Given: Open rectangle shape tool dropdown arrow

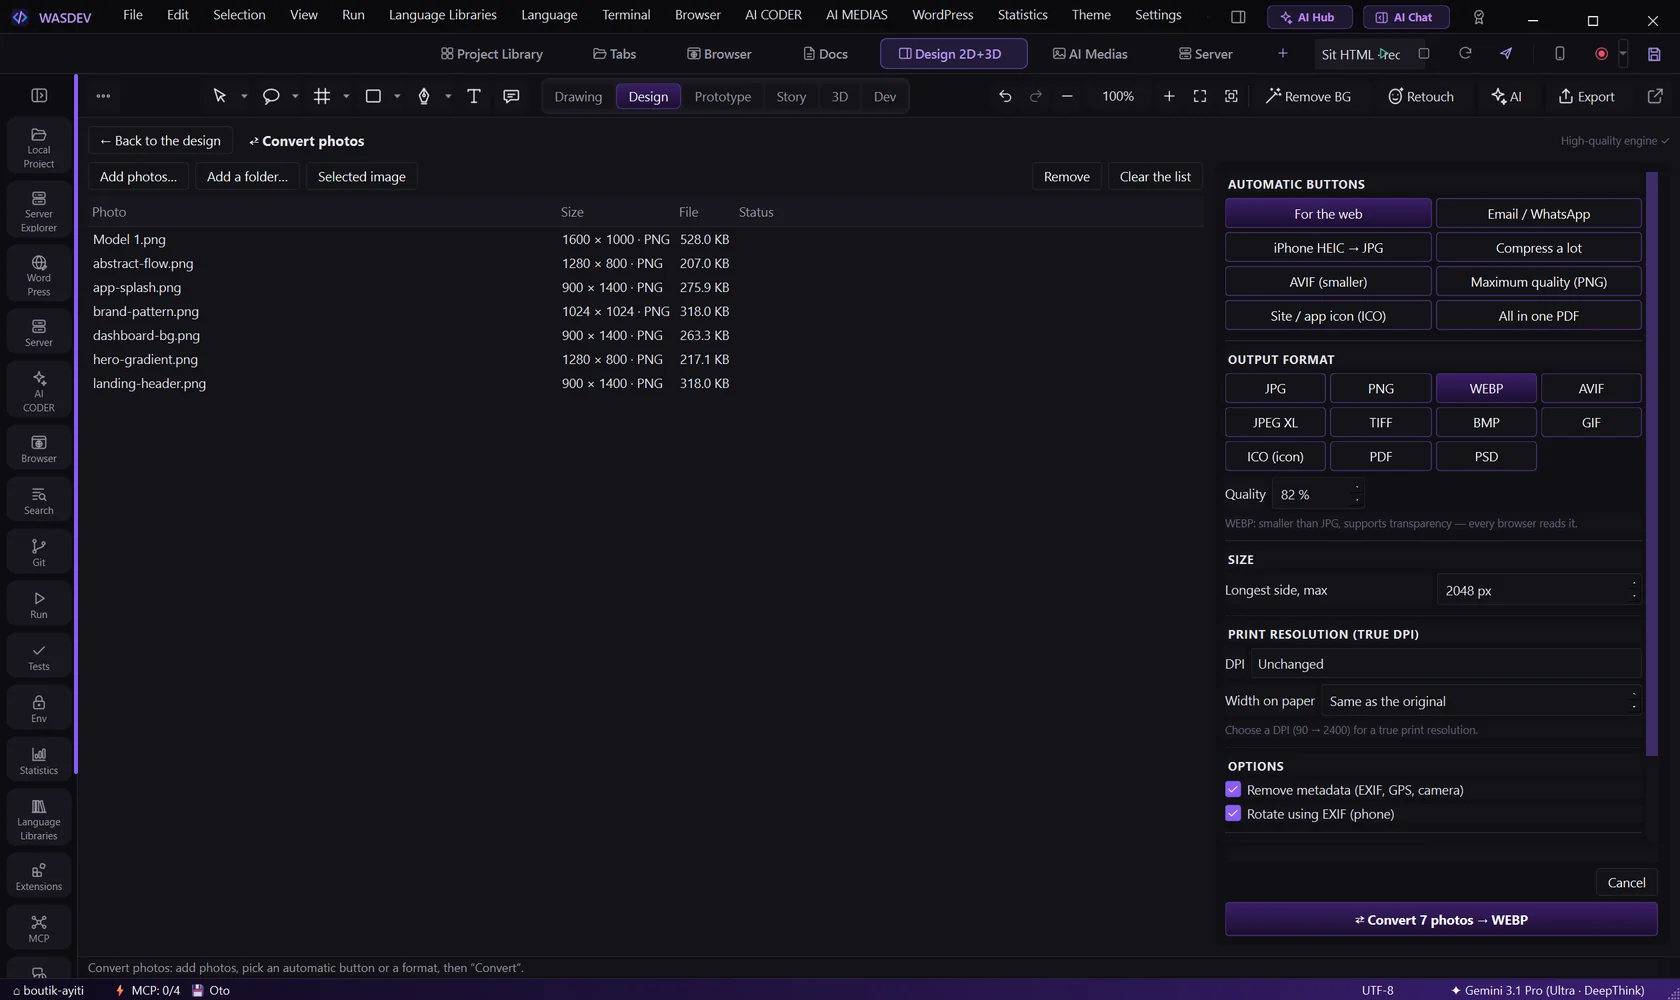Looking at the screenshot, I should (397, 96).
